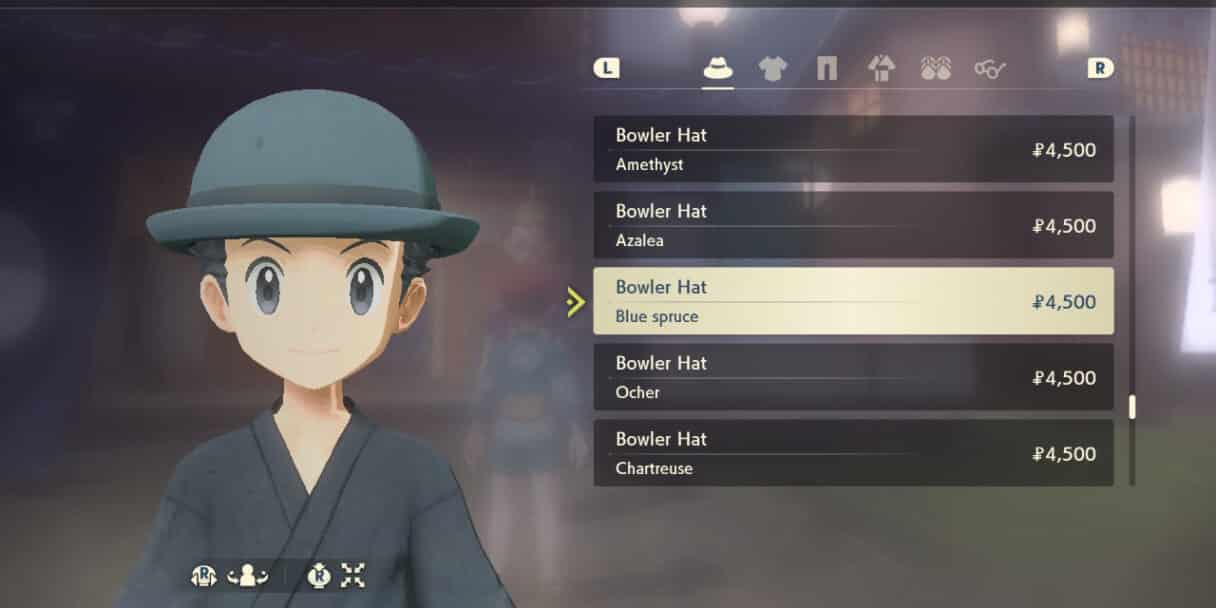Click the R shoulder button indicator

1101,68
